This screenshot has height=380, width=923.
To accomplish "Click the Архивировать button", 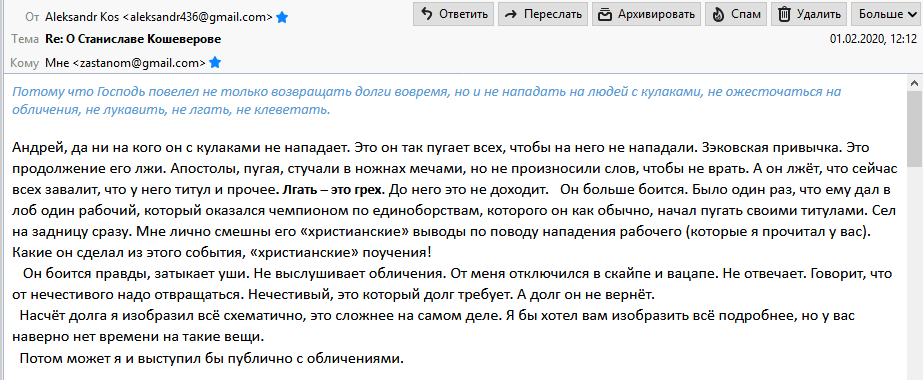I will [x=647, y=14].
